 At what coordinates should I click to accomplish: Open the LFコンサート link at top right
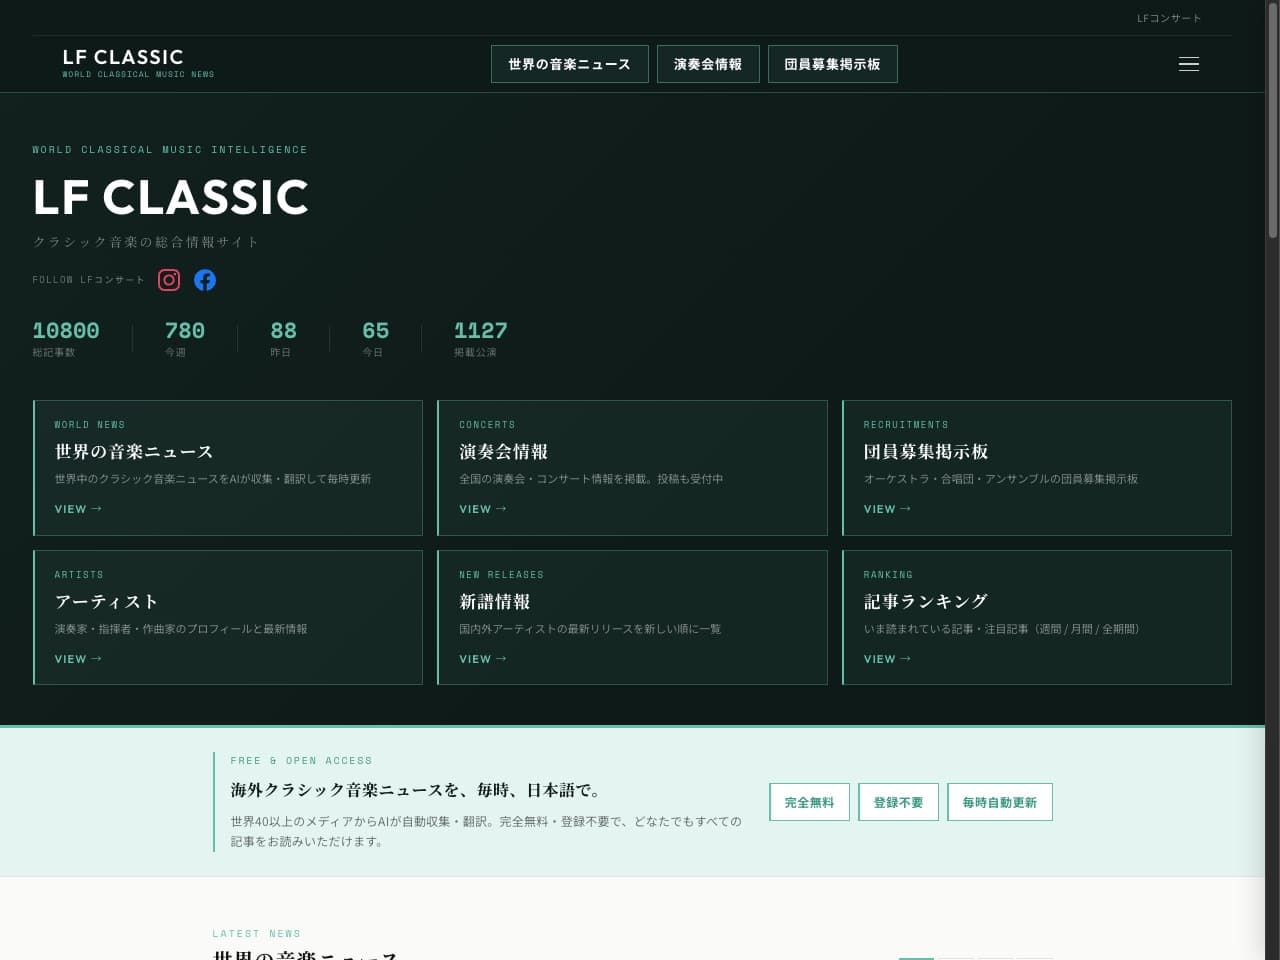click(1169, 18)
